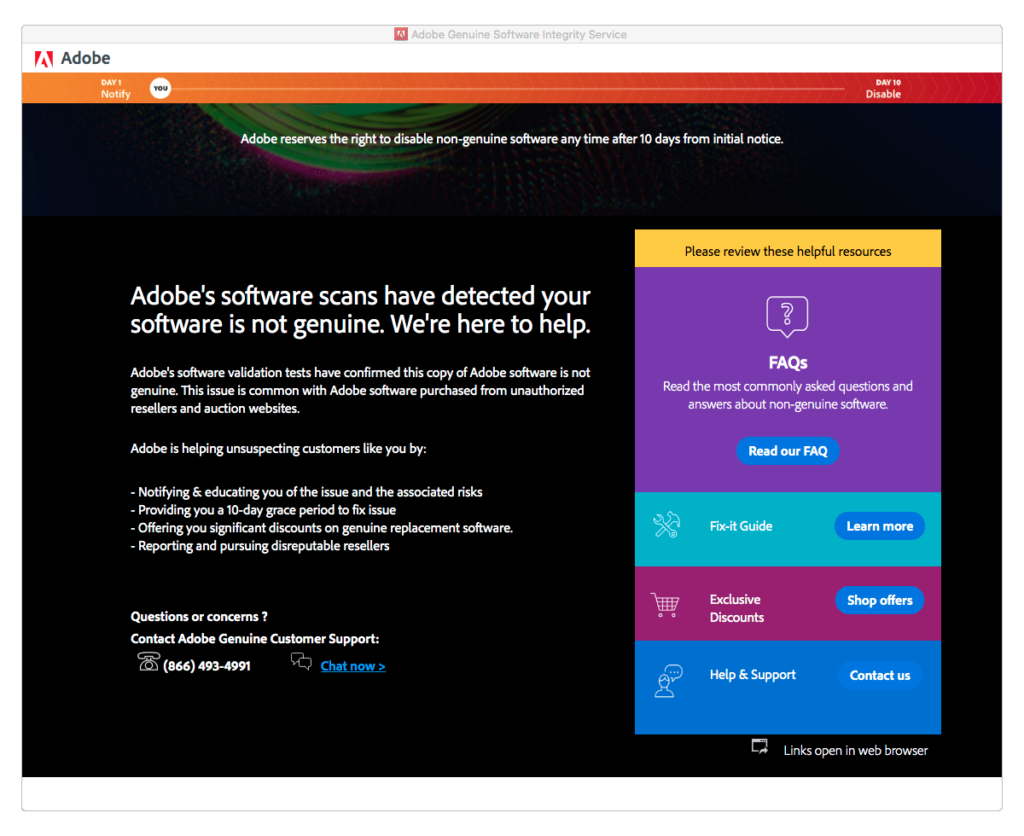This screenshot has width=1024, height=836.
Task: Click the external browser icon near Links open text
Action: (760, 746)
